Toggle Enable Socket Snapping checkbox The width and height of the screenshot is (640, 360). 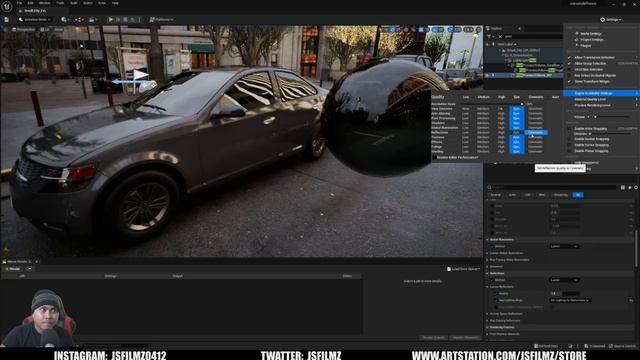[x=569, y=139]
